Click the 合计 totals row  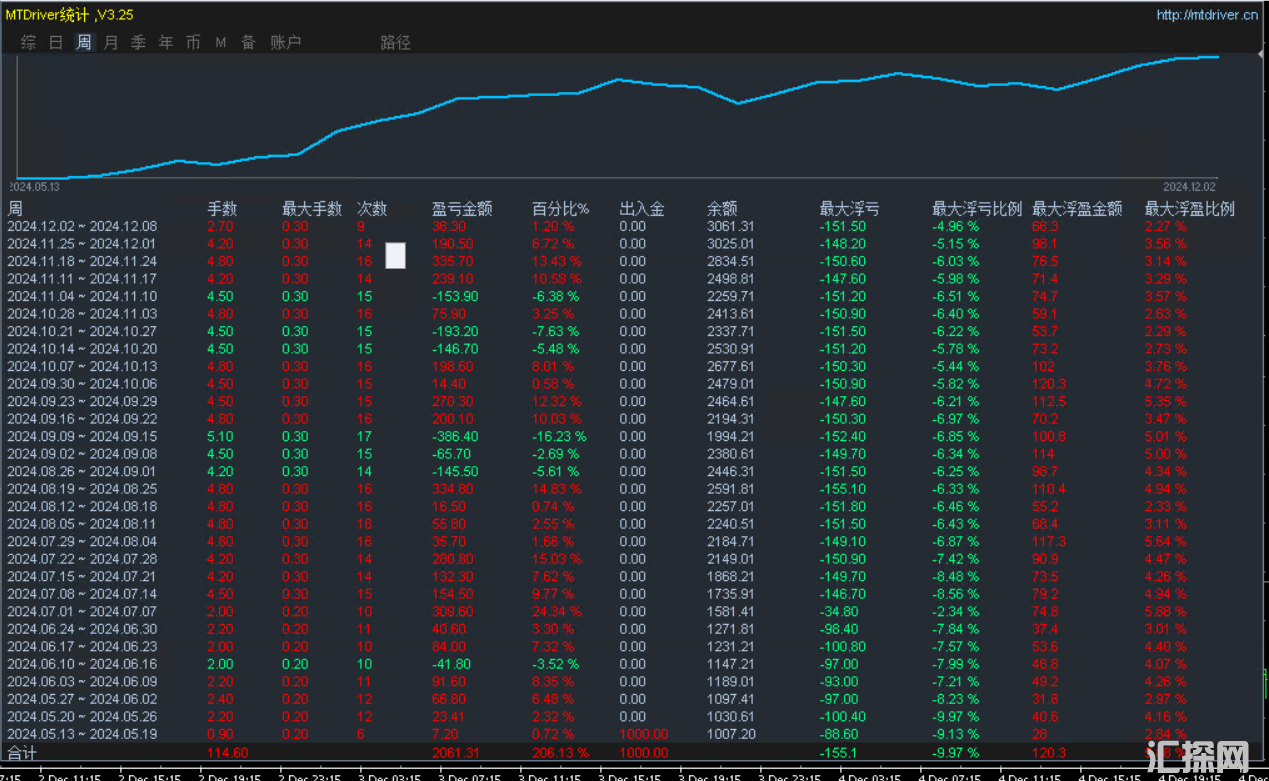point(634,752)
